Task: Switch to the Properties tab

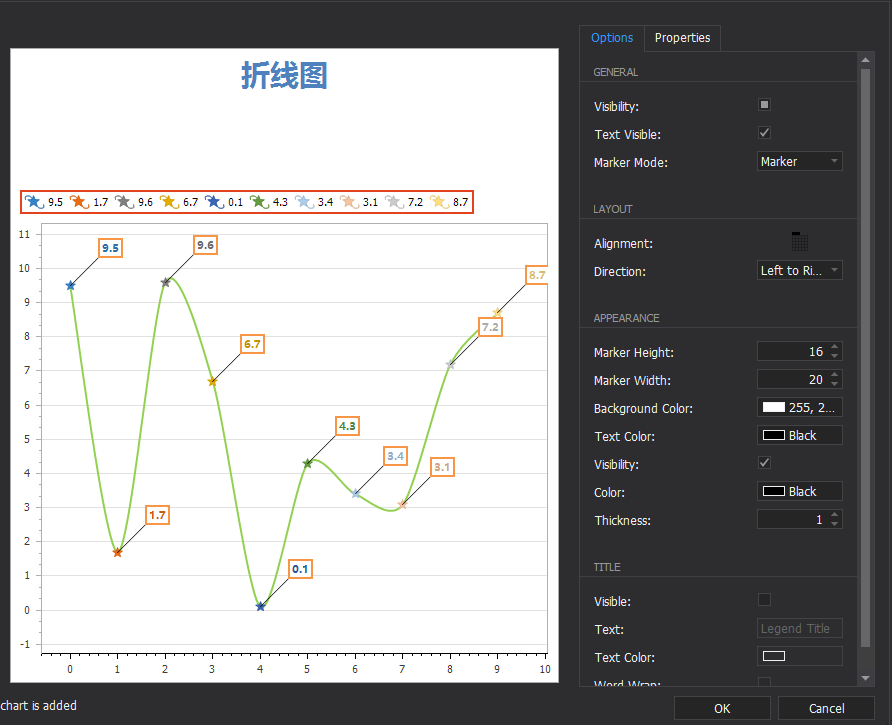Action: 682,38
